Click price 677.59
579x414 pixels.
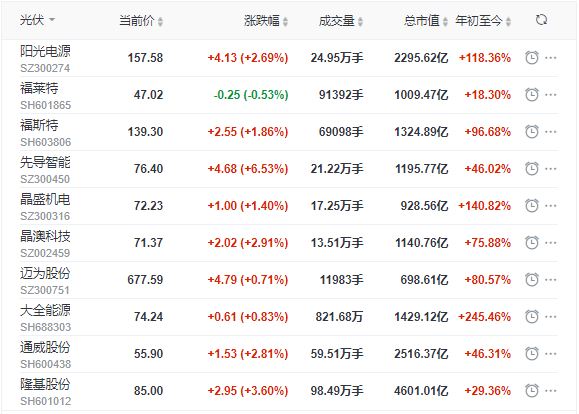(145, 280)
